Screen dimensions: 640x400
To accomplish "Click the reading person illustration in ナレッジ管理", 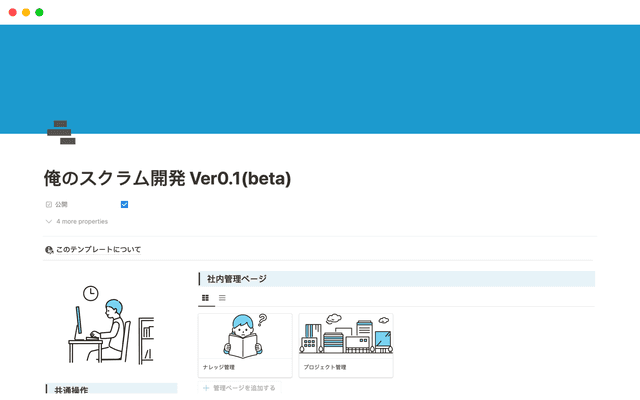I will point(245,335).
